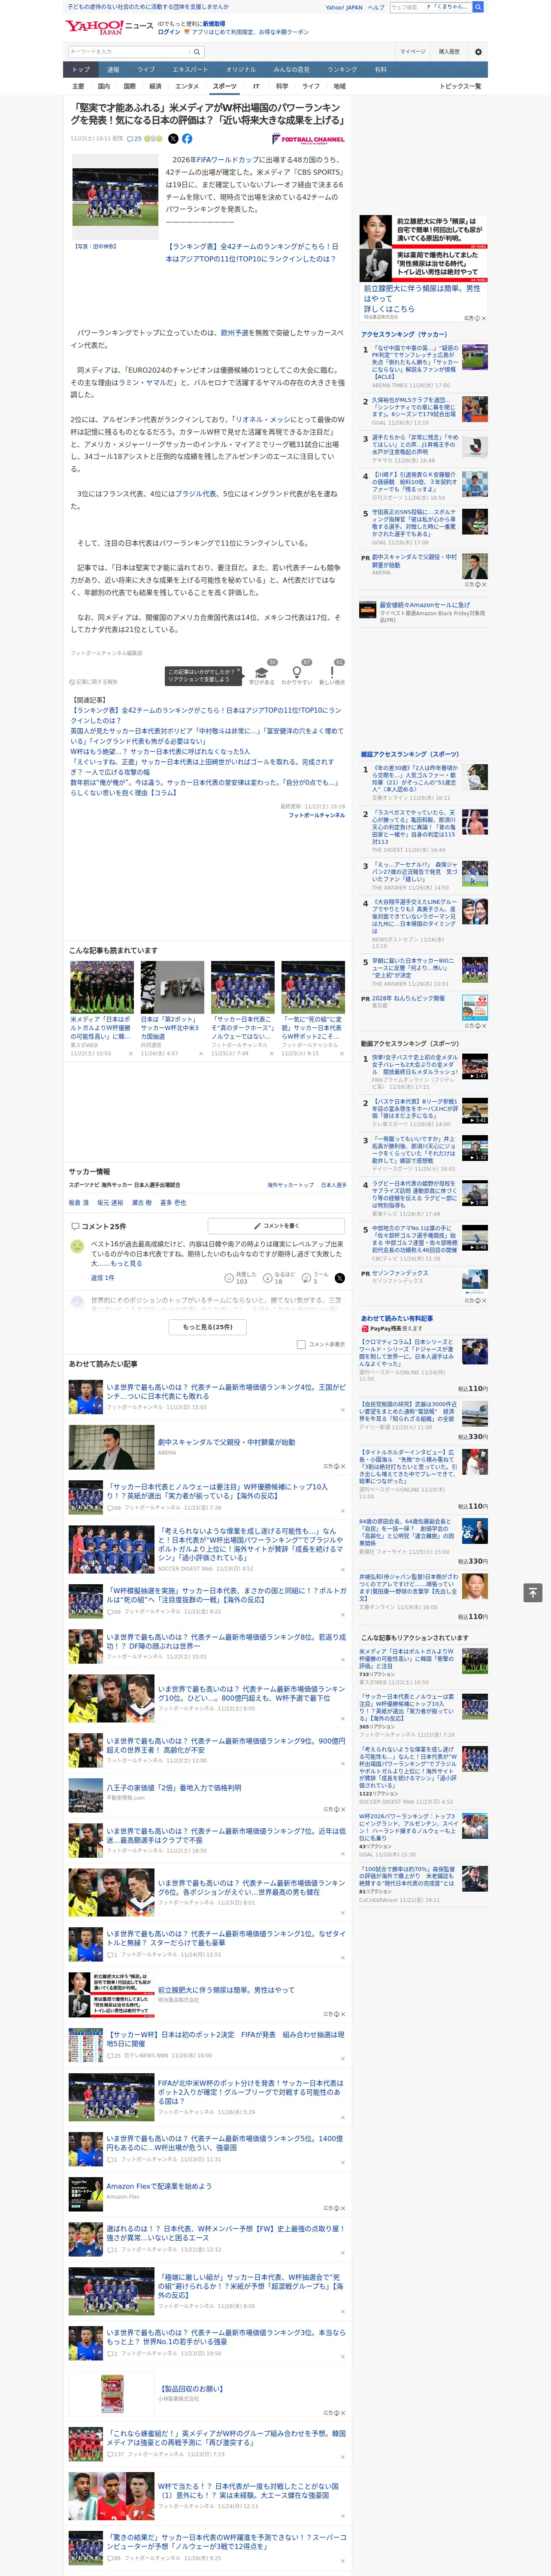The height and width of the screenshot is (2576, 551).
Task: Open related link W杯はもう絶望...?
Action: coord(160,752)
